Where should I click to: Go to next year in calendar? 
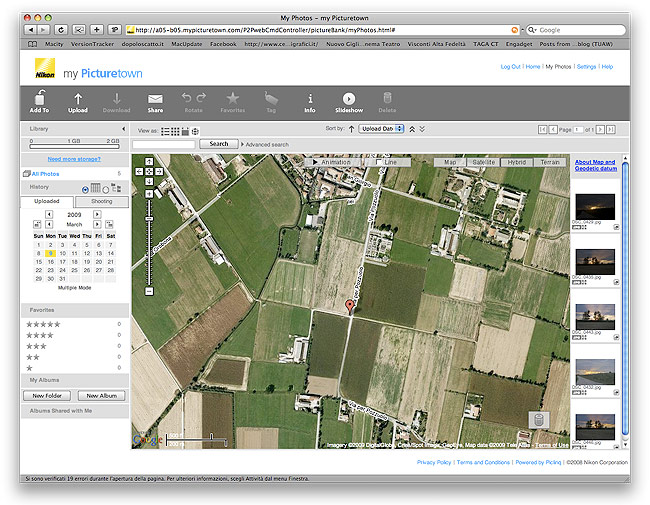click(x=97, y=214)
